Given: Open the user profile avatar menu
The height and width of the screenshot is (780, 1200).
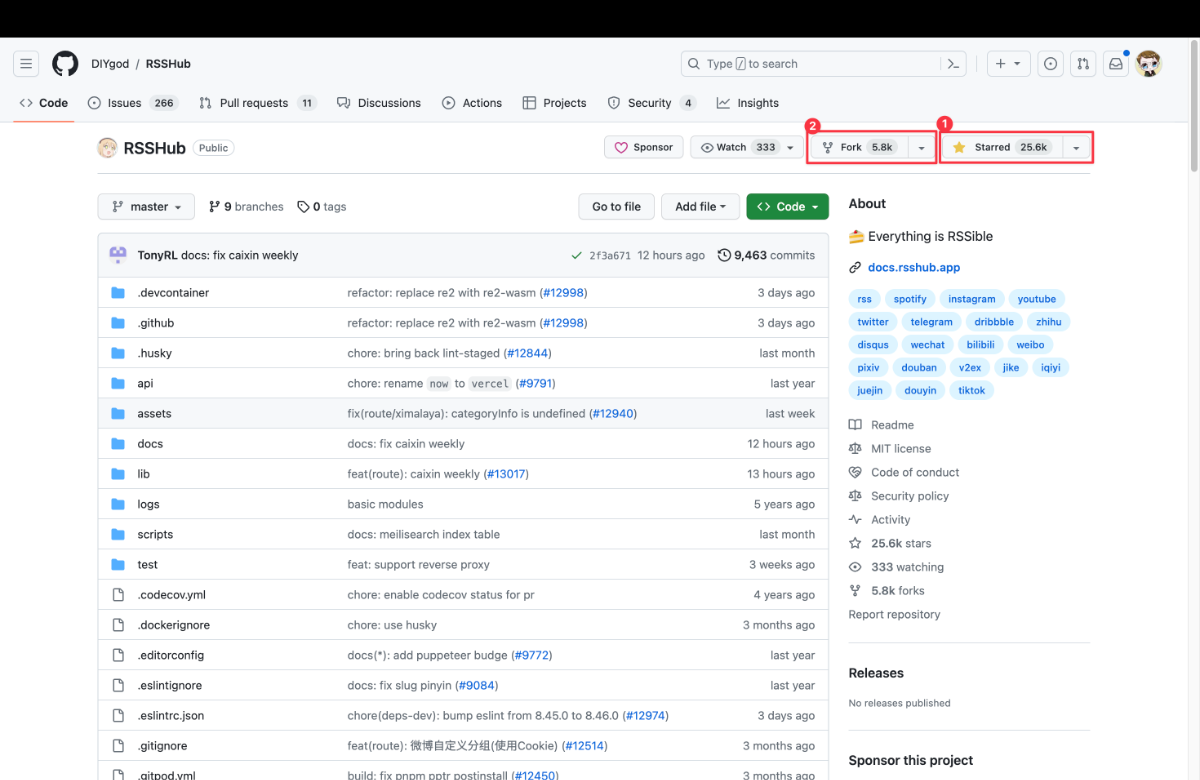Looking at the screenshot, I should (1149, 64).
